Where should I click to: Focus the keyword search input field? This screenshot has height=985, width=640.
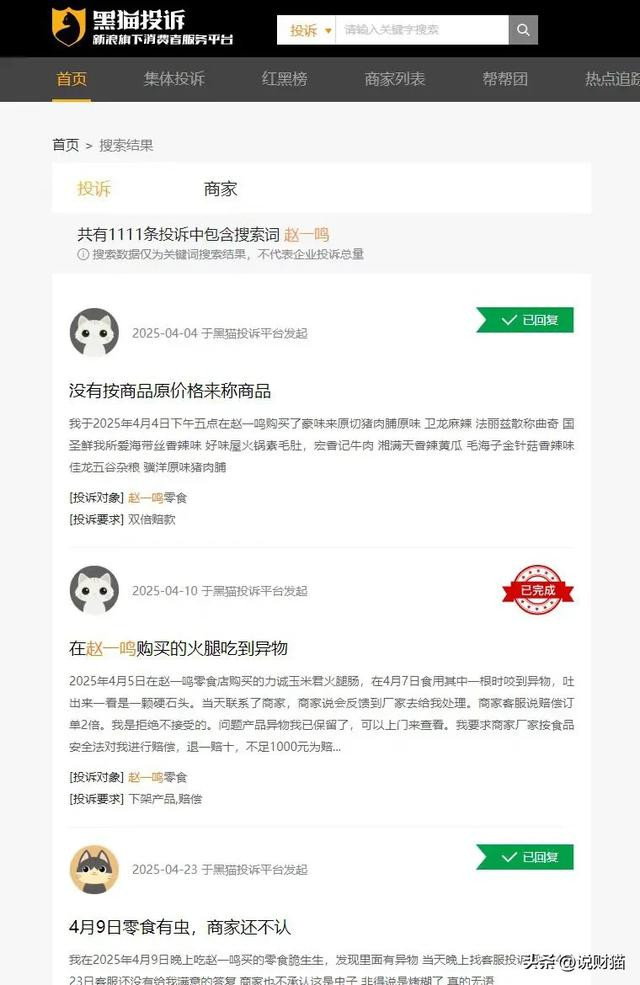pyautogui.click(x=422, y=30)
